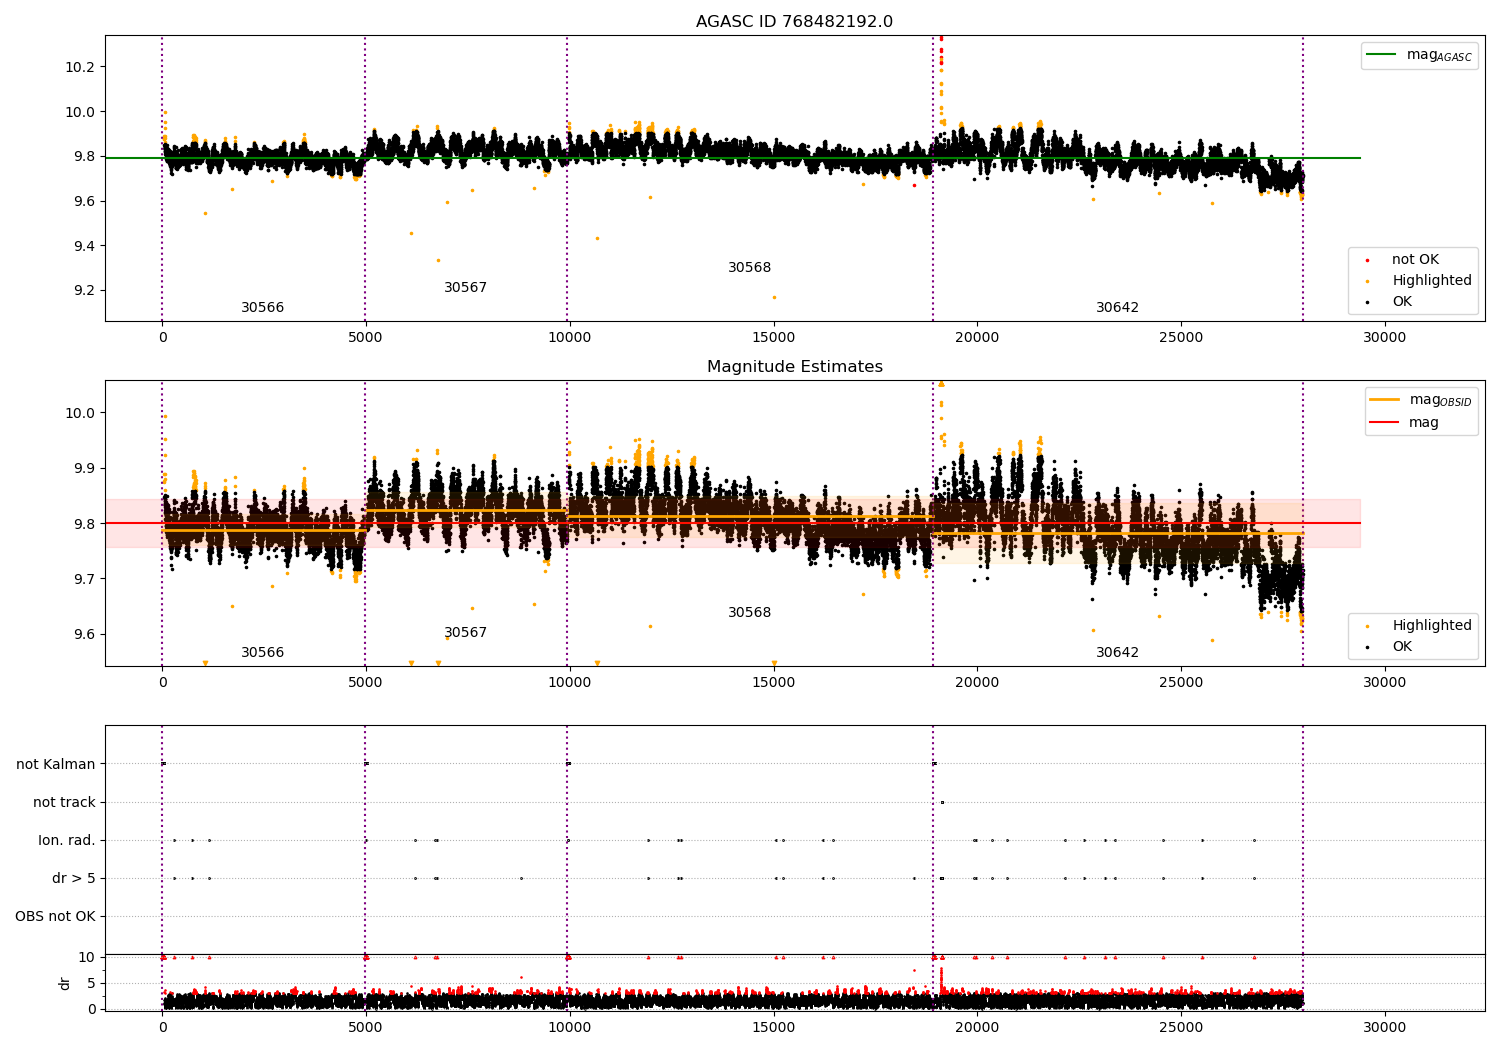Click y-tick 9.2 on top plot
Viewport: 1500px width, 1050px height.
83,291
